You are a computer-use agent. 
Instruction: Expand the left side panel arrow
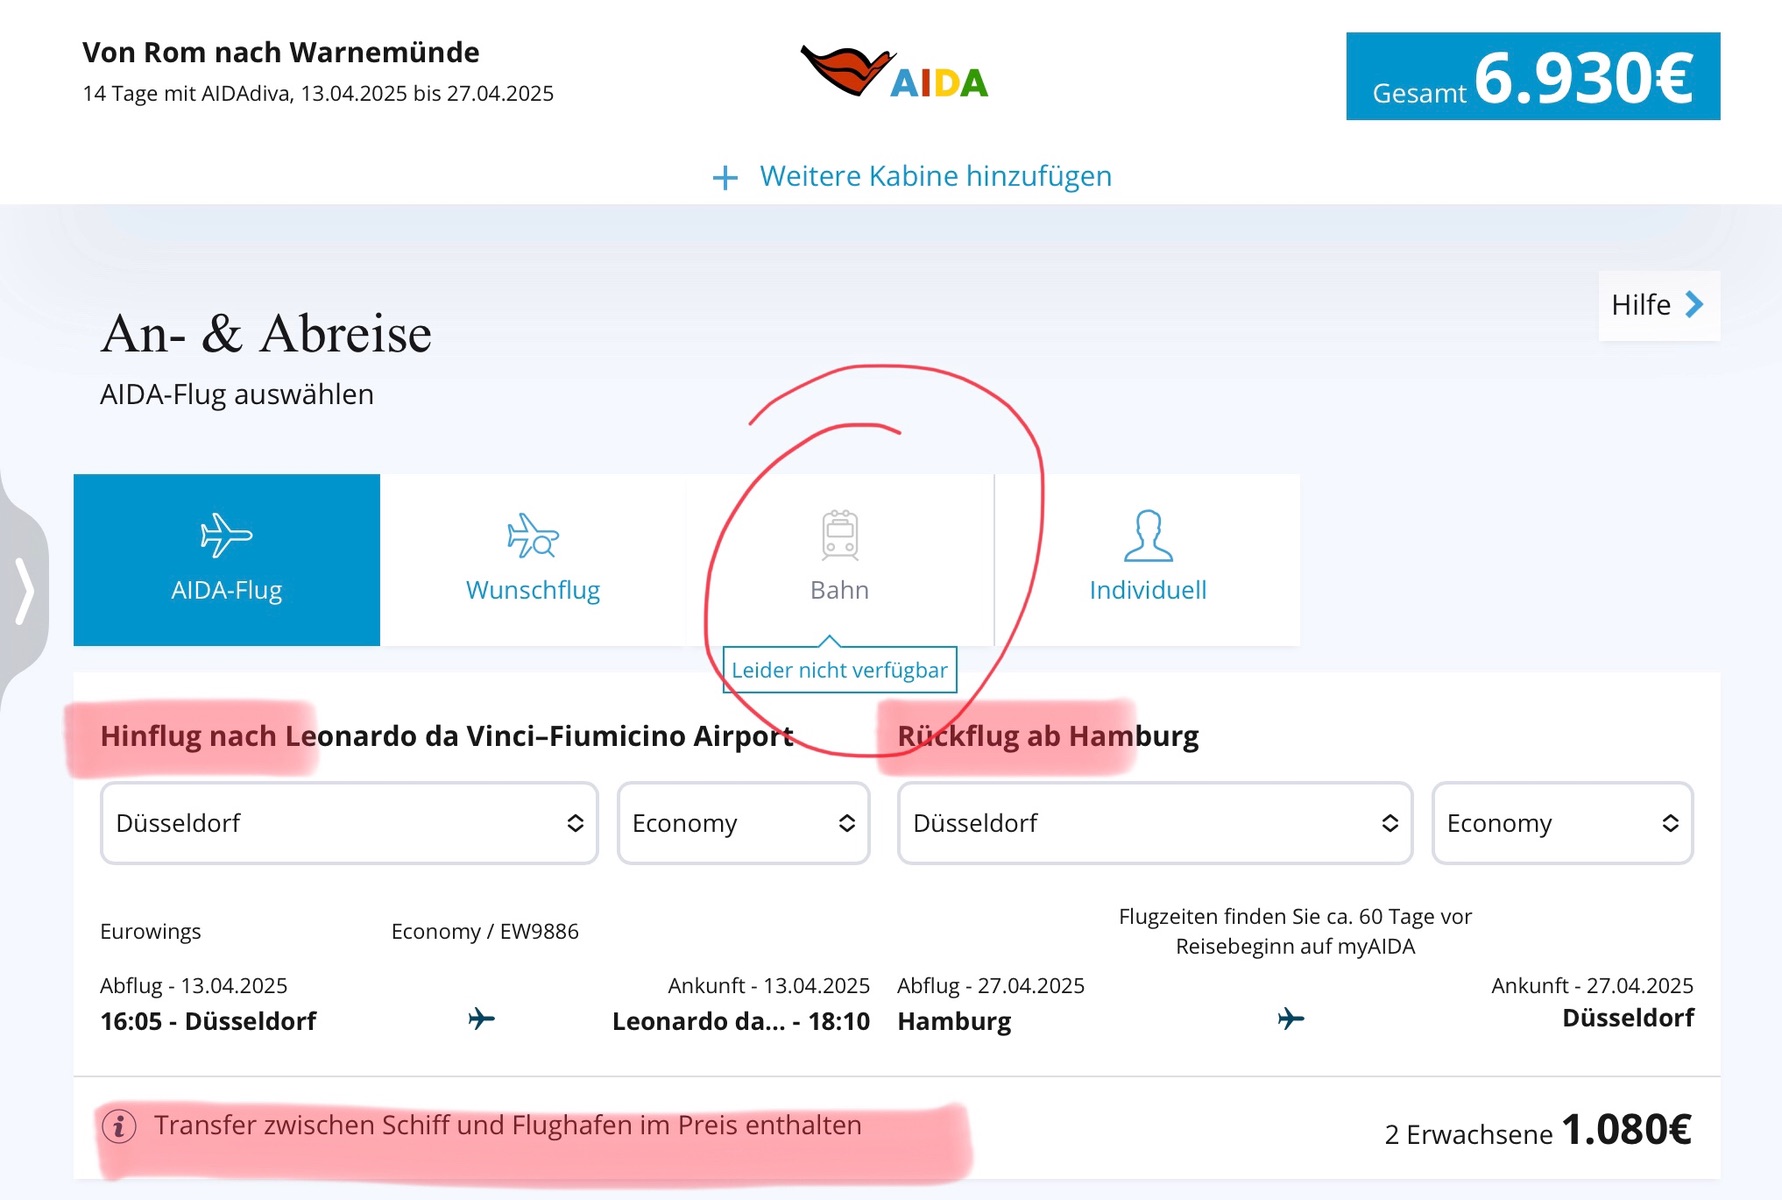pyautogui.click(x=24, y=591)
